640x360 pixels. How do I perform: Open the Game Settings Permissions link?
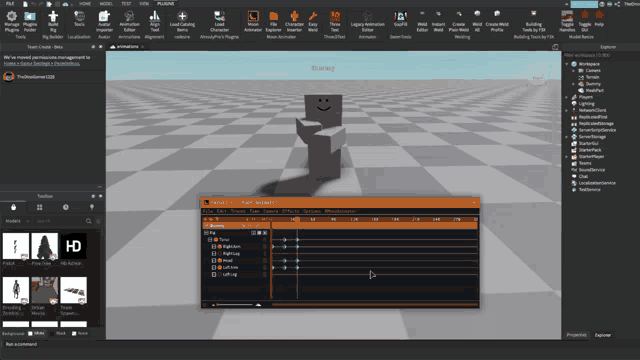(42, 63)
